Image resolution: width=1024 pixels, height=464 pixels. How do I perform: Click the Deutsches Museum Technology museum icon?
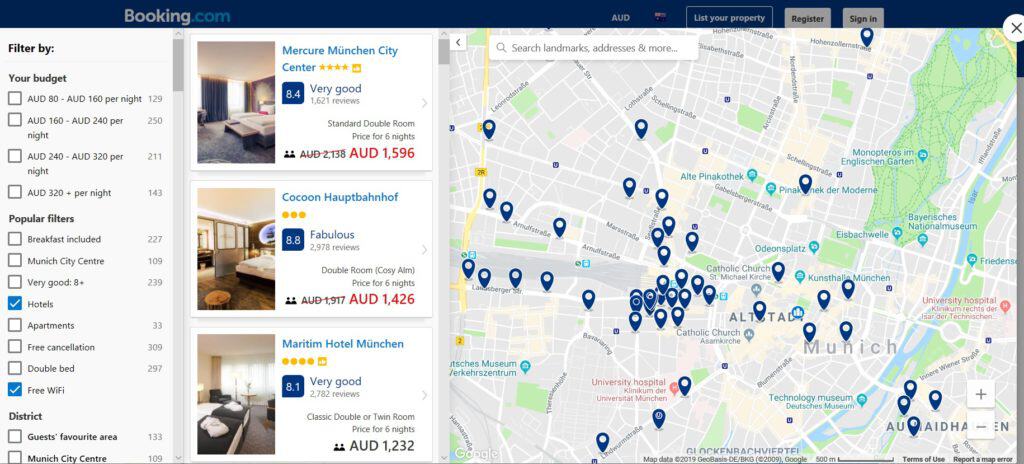[x=861, y=399]
